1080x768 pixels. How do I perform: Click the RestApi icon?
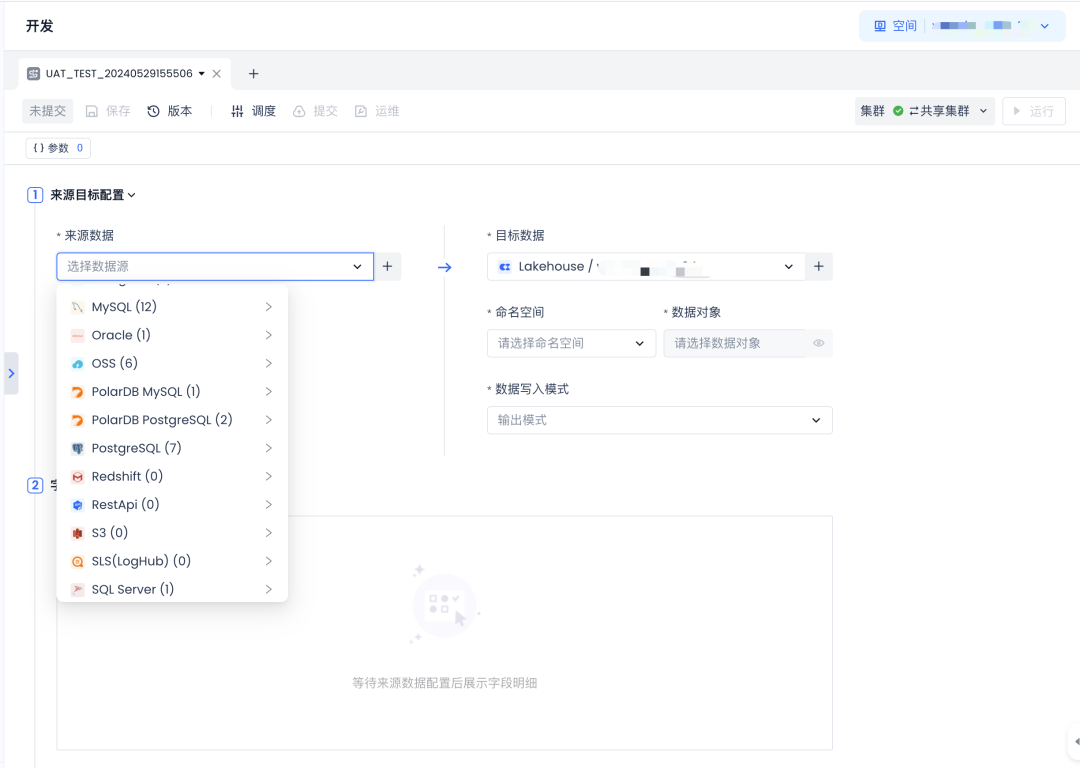77,505
